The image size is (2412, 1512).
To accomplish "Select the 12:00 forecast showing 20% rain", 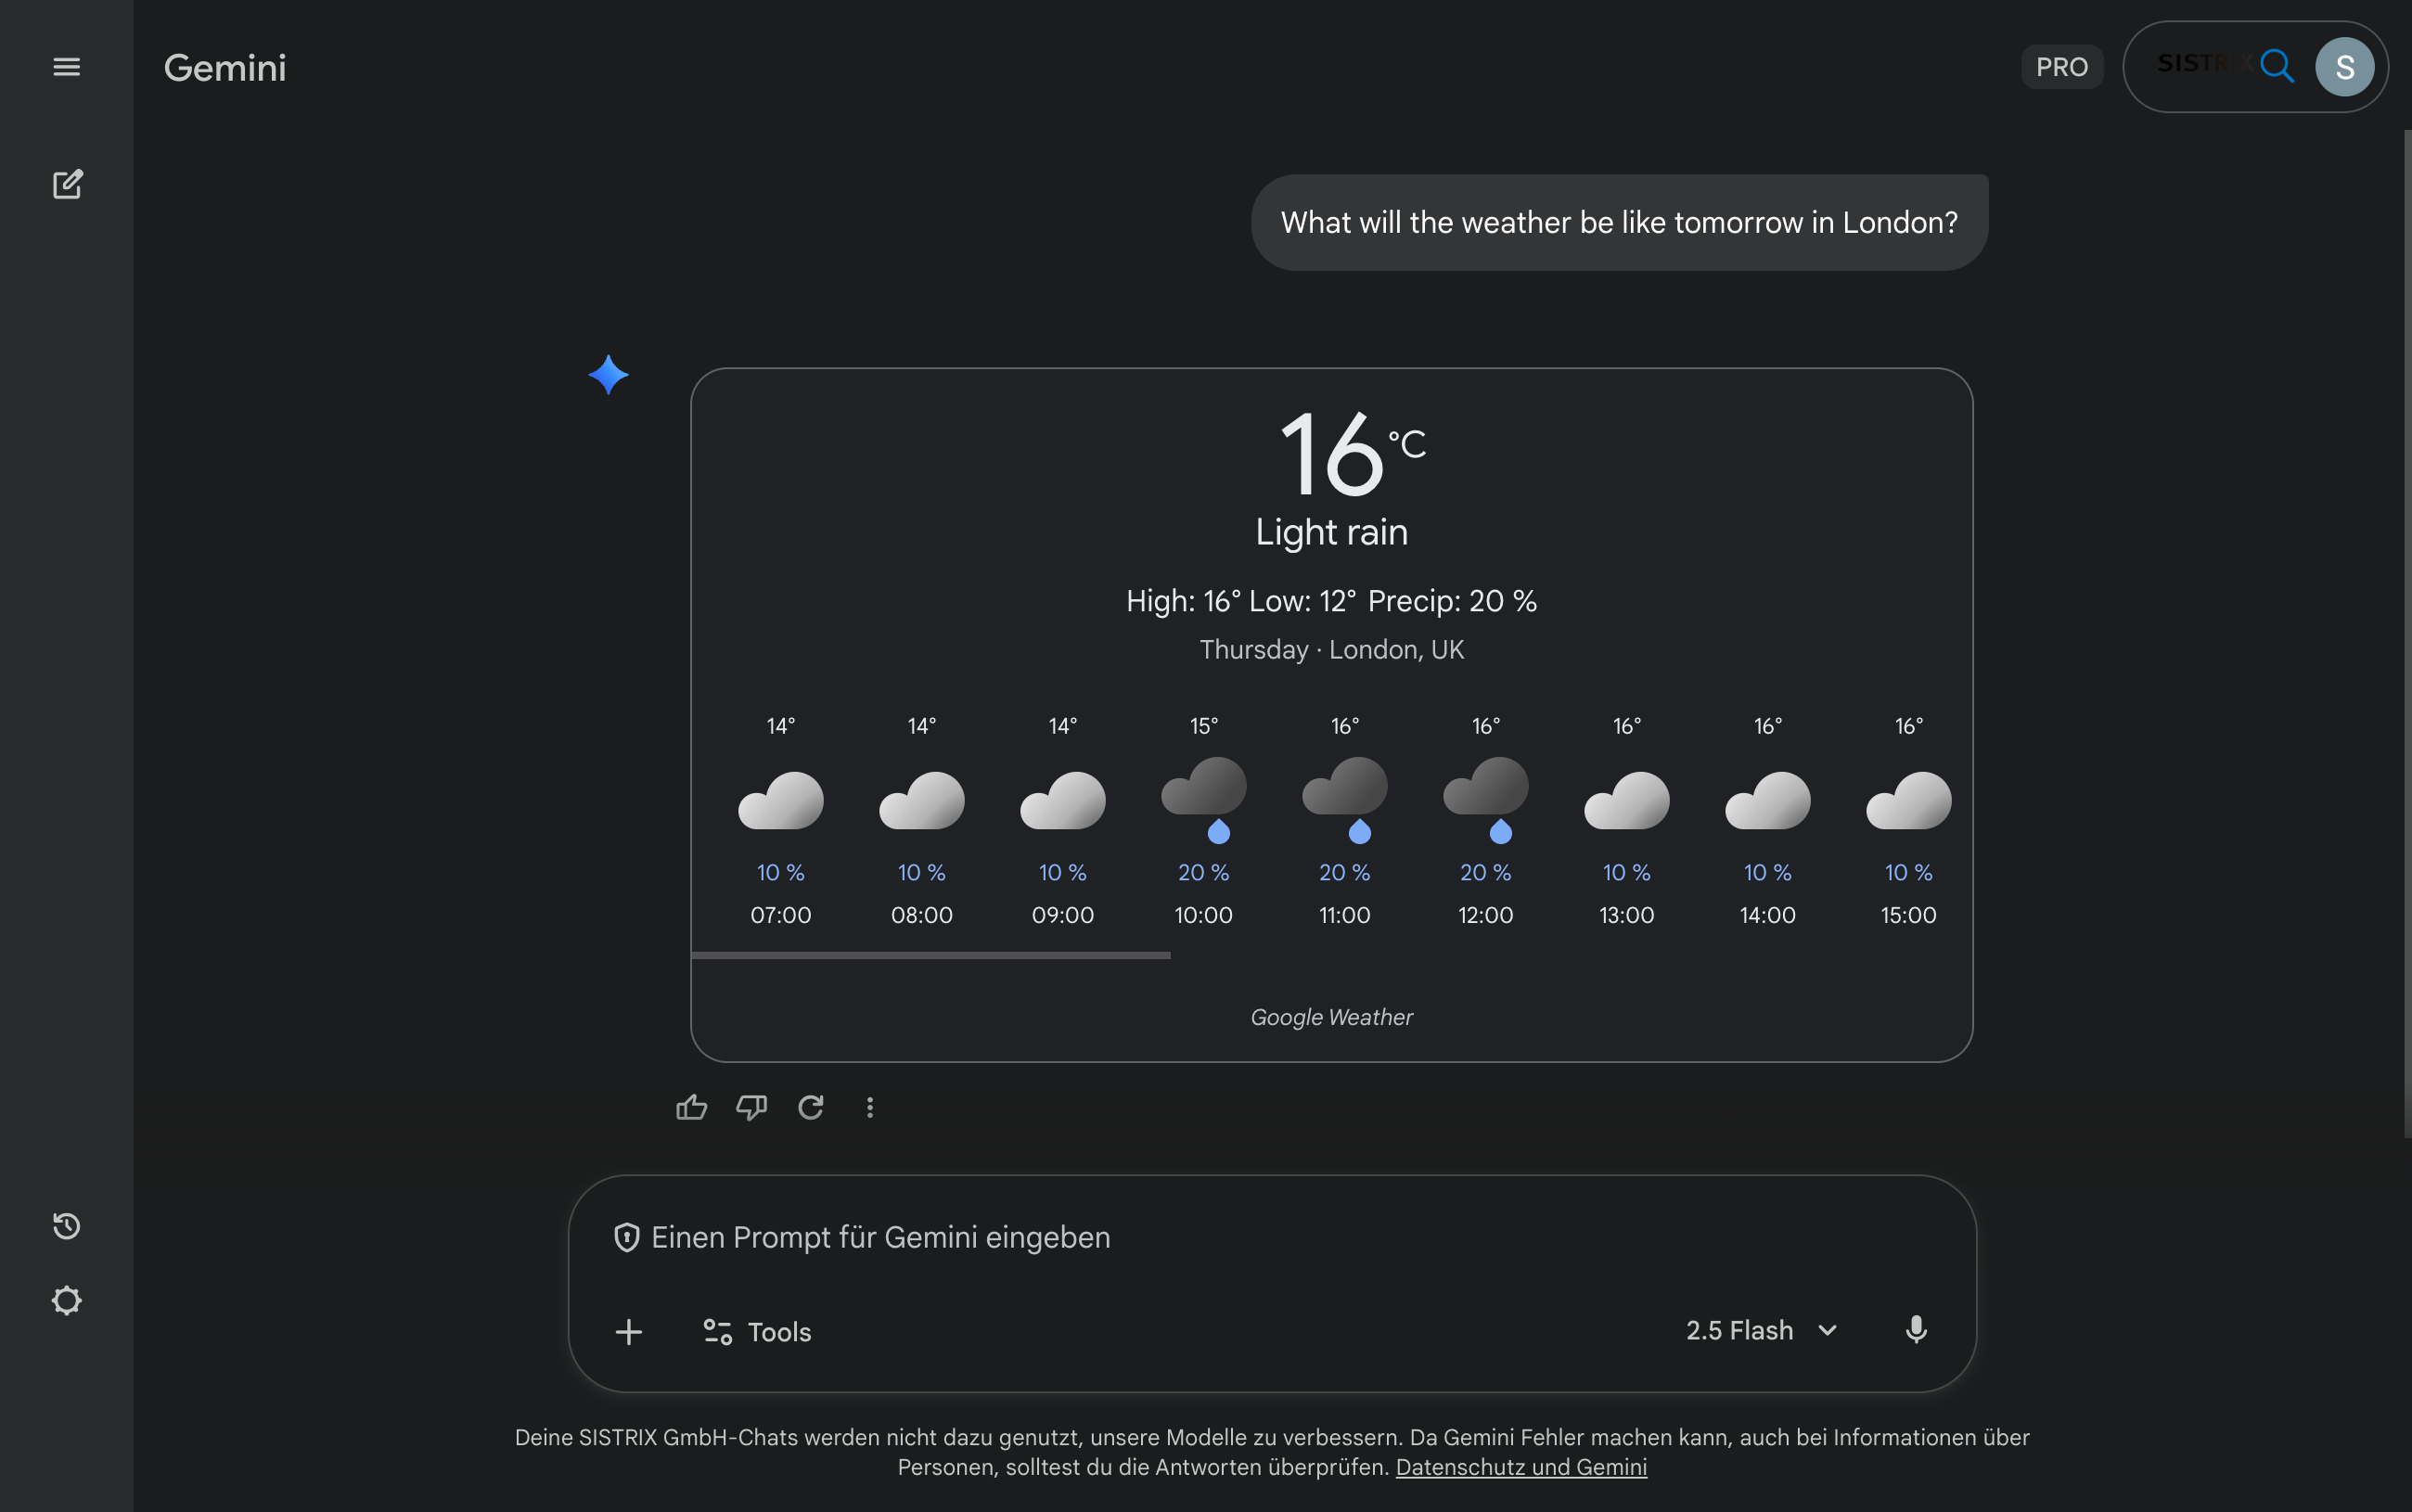I will pyautogui.click(x=1485, y=820).
